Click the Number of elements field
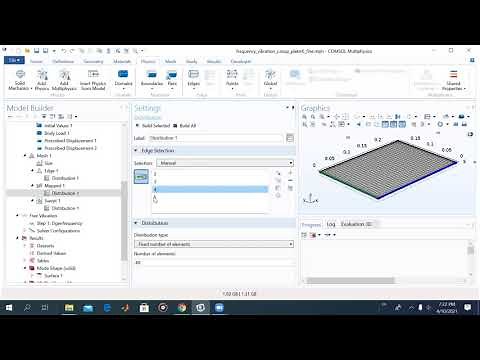The image size is (480, 360). (214, 263)
